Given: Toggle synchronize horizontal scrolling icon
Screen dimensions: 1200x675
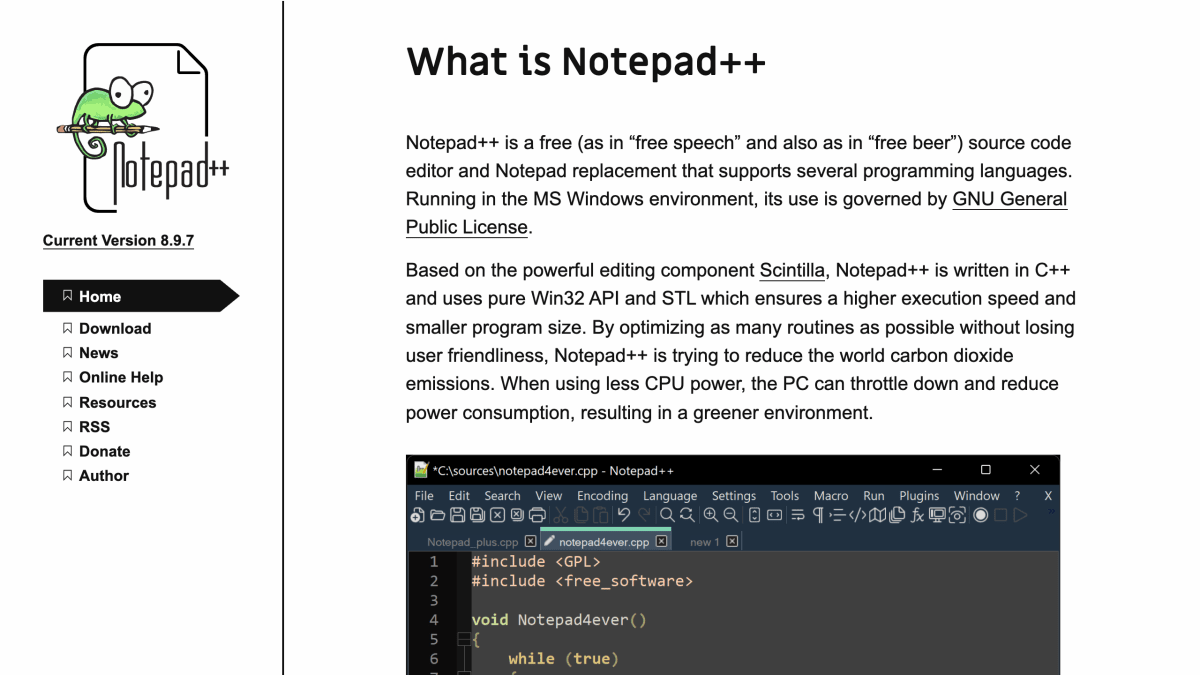Looking at the screenshot, I should point(774,515).
